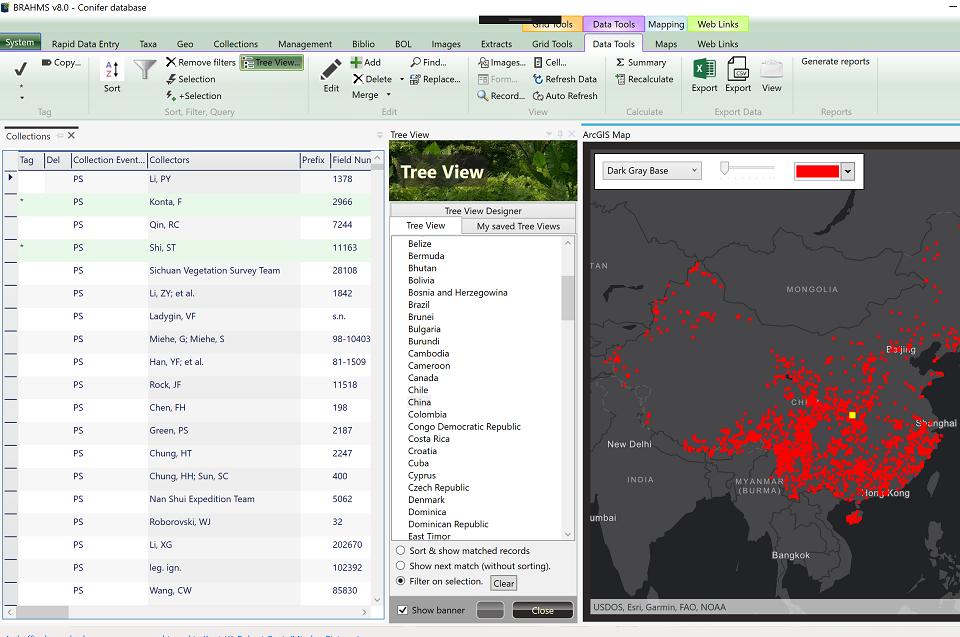
Task: Open the Find tool
Action: [x=429, y=62]
